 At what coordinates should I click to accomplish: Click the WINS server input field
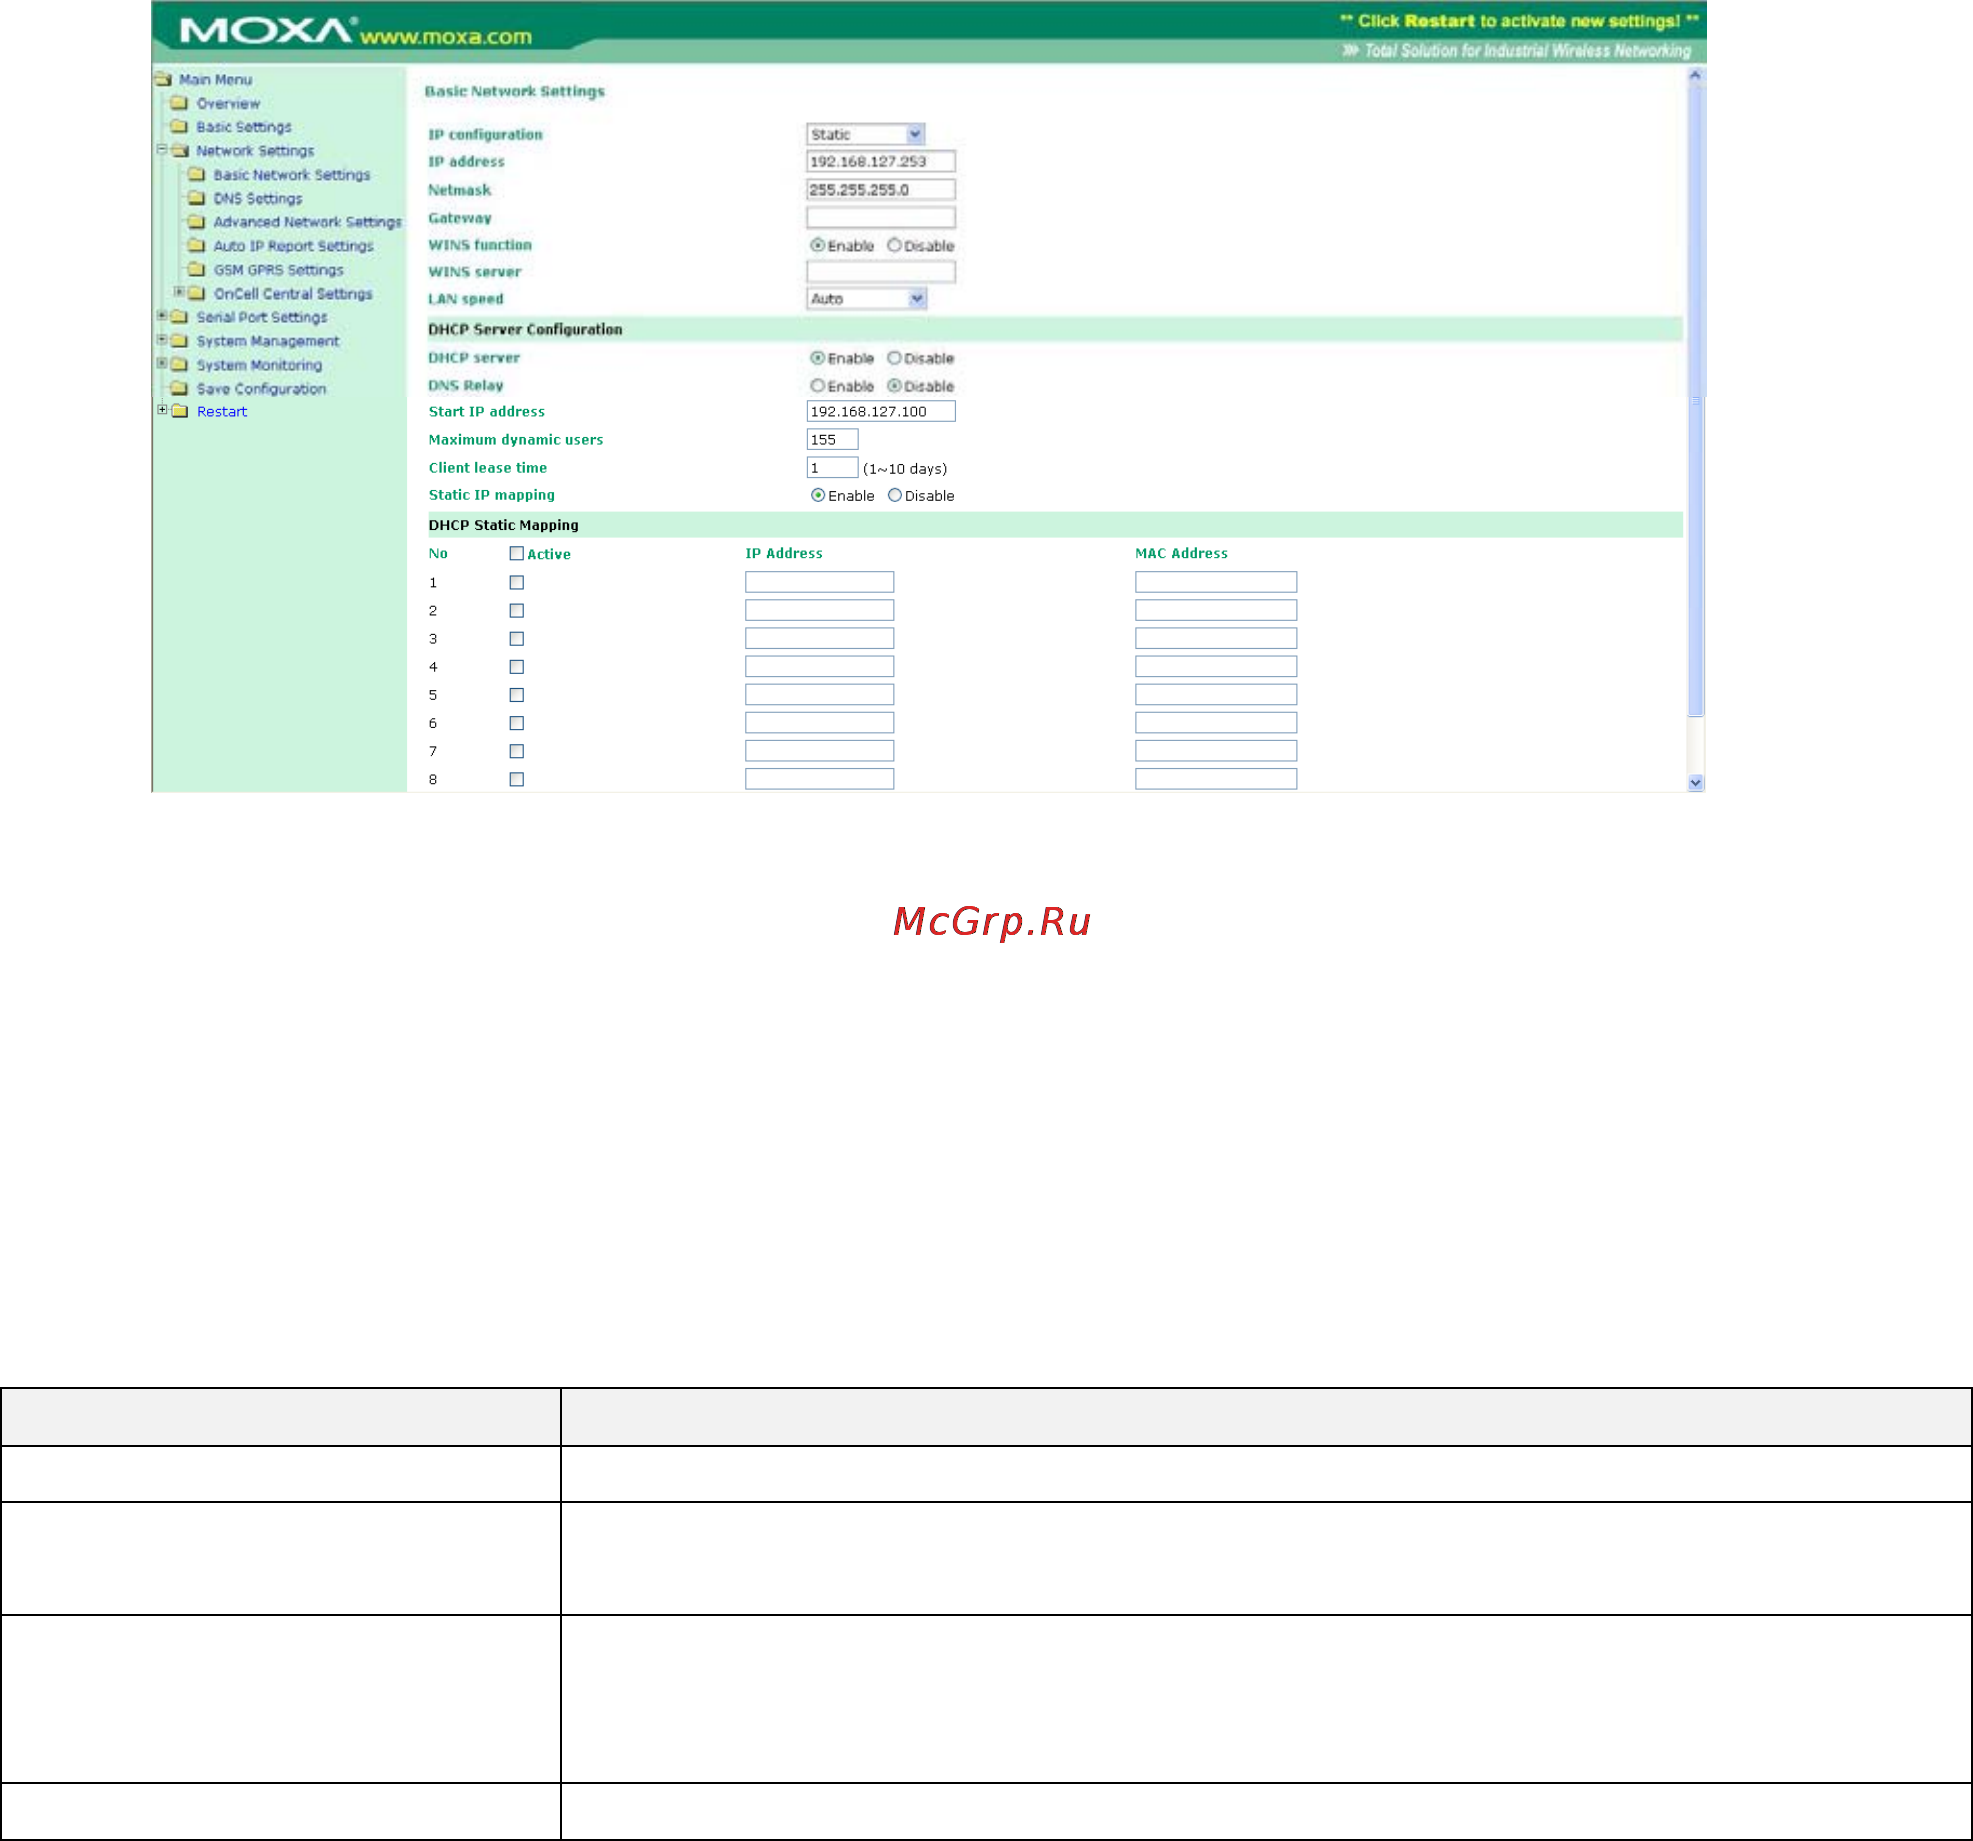[x=881, y=271]
